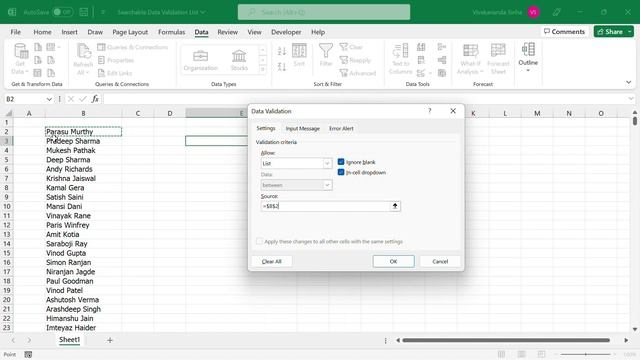The height and width of the screenshot is (360, 640).
Task: Click the Organization data type
Action: click(200, 60)
